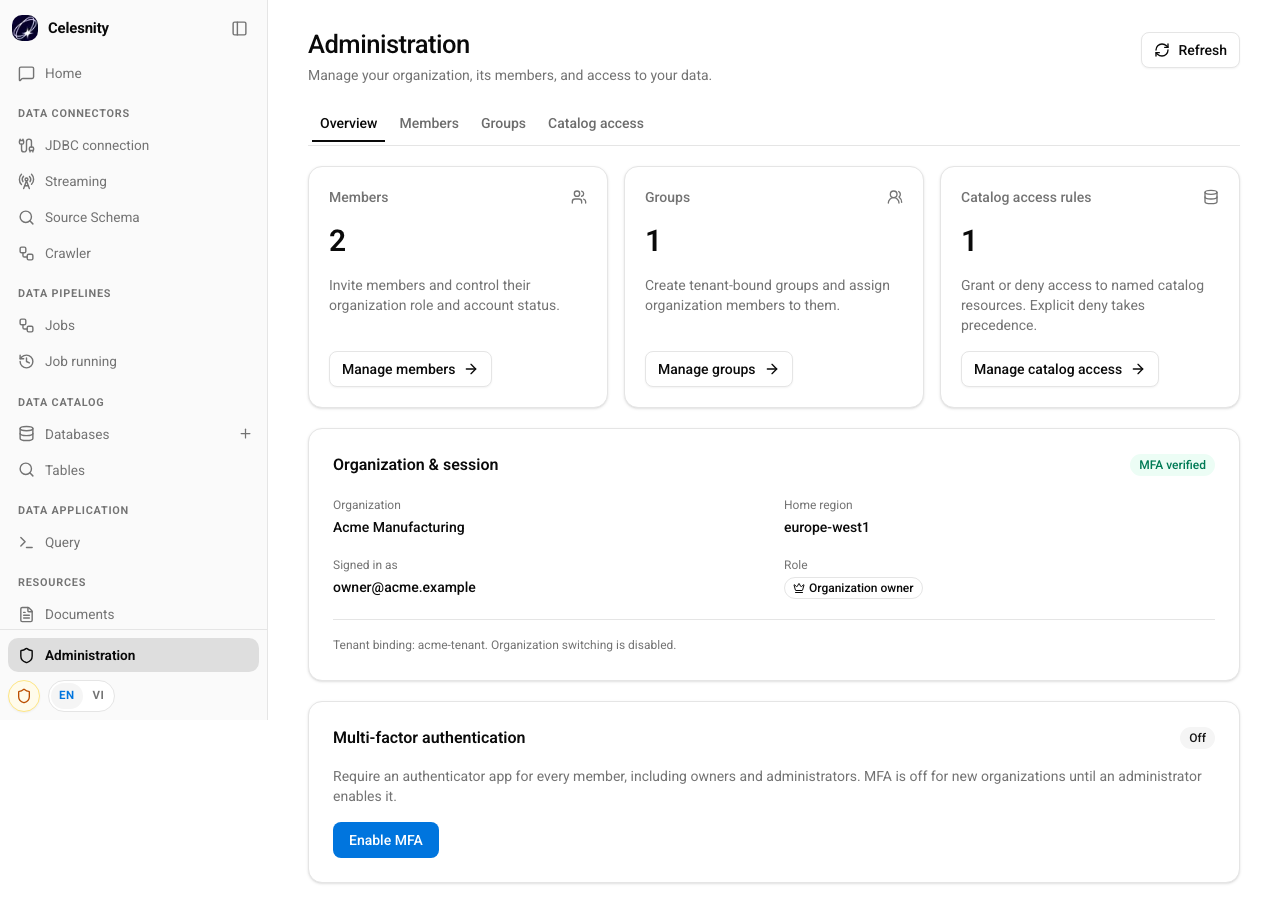Click the Documents file icon
Viewport: 1280px width, 915px height.
pos(27,614)
